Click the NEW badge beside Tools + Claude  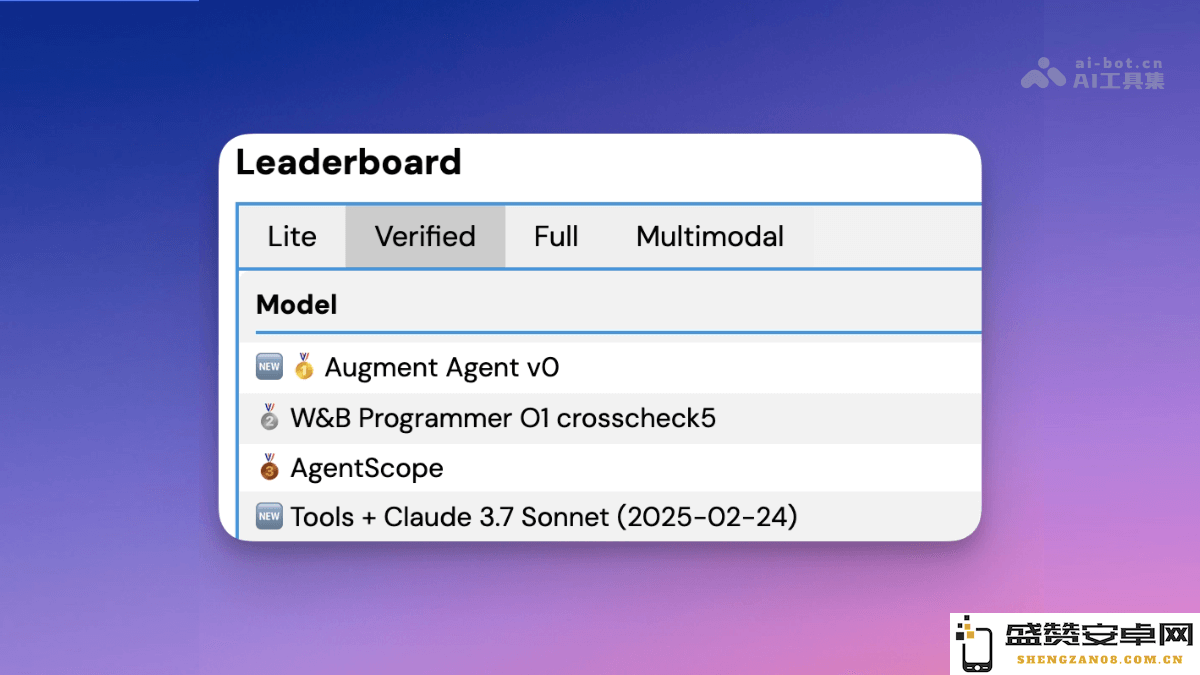click(270, 517)
